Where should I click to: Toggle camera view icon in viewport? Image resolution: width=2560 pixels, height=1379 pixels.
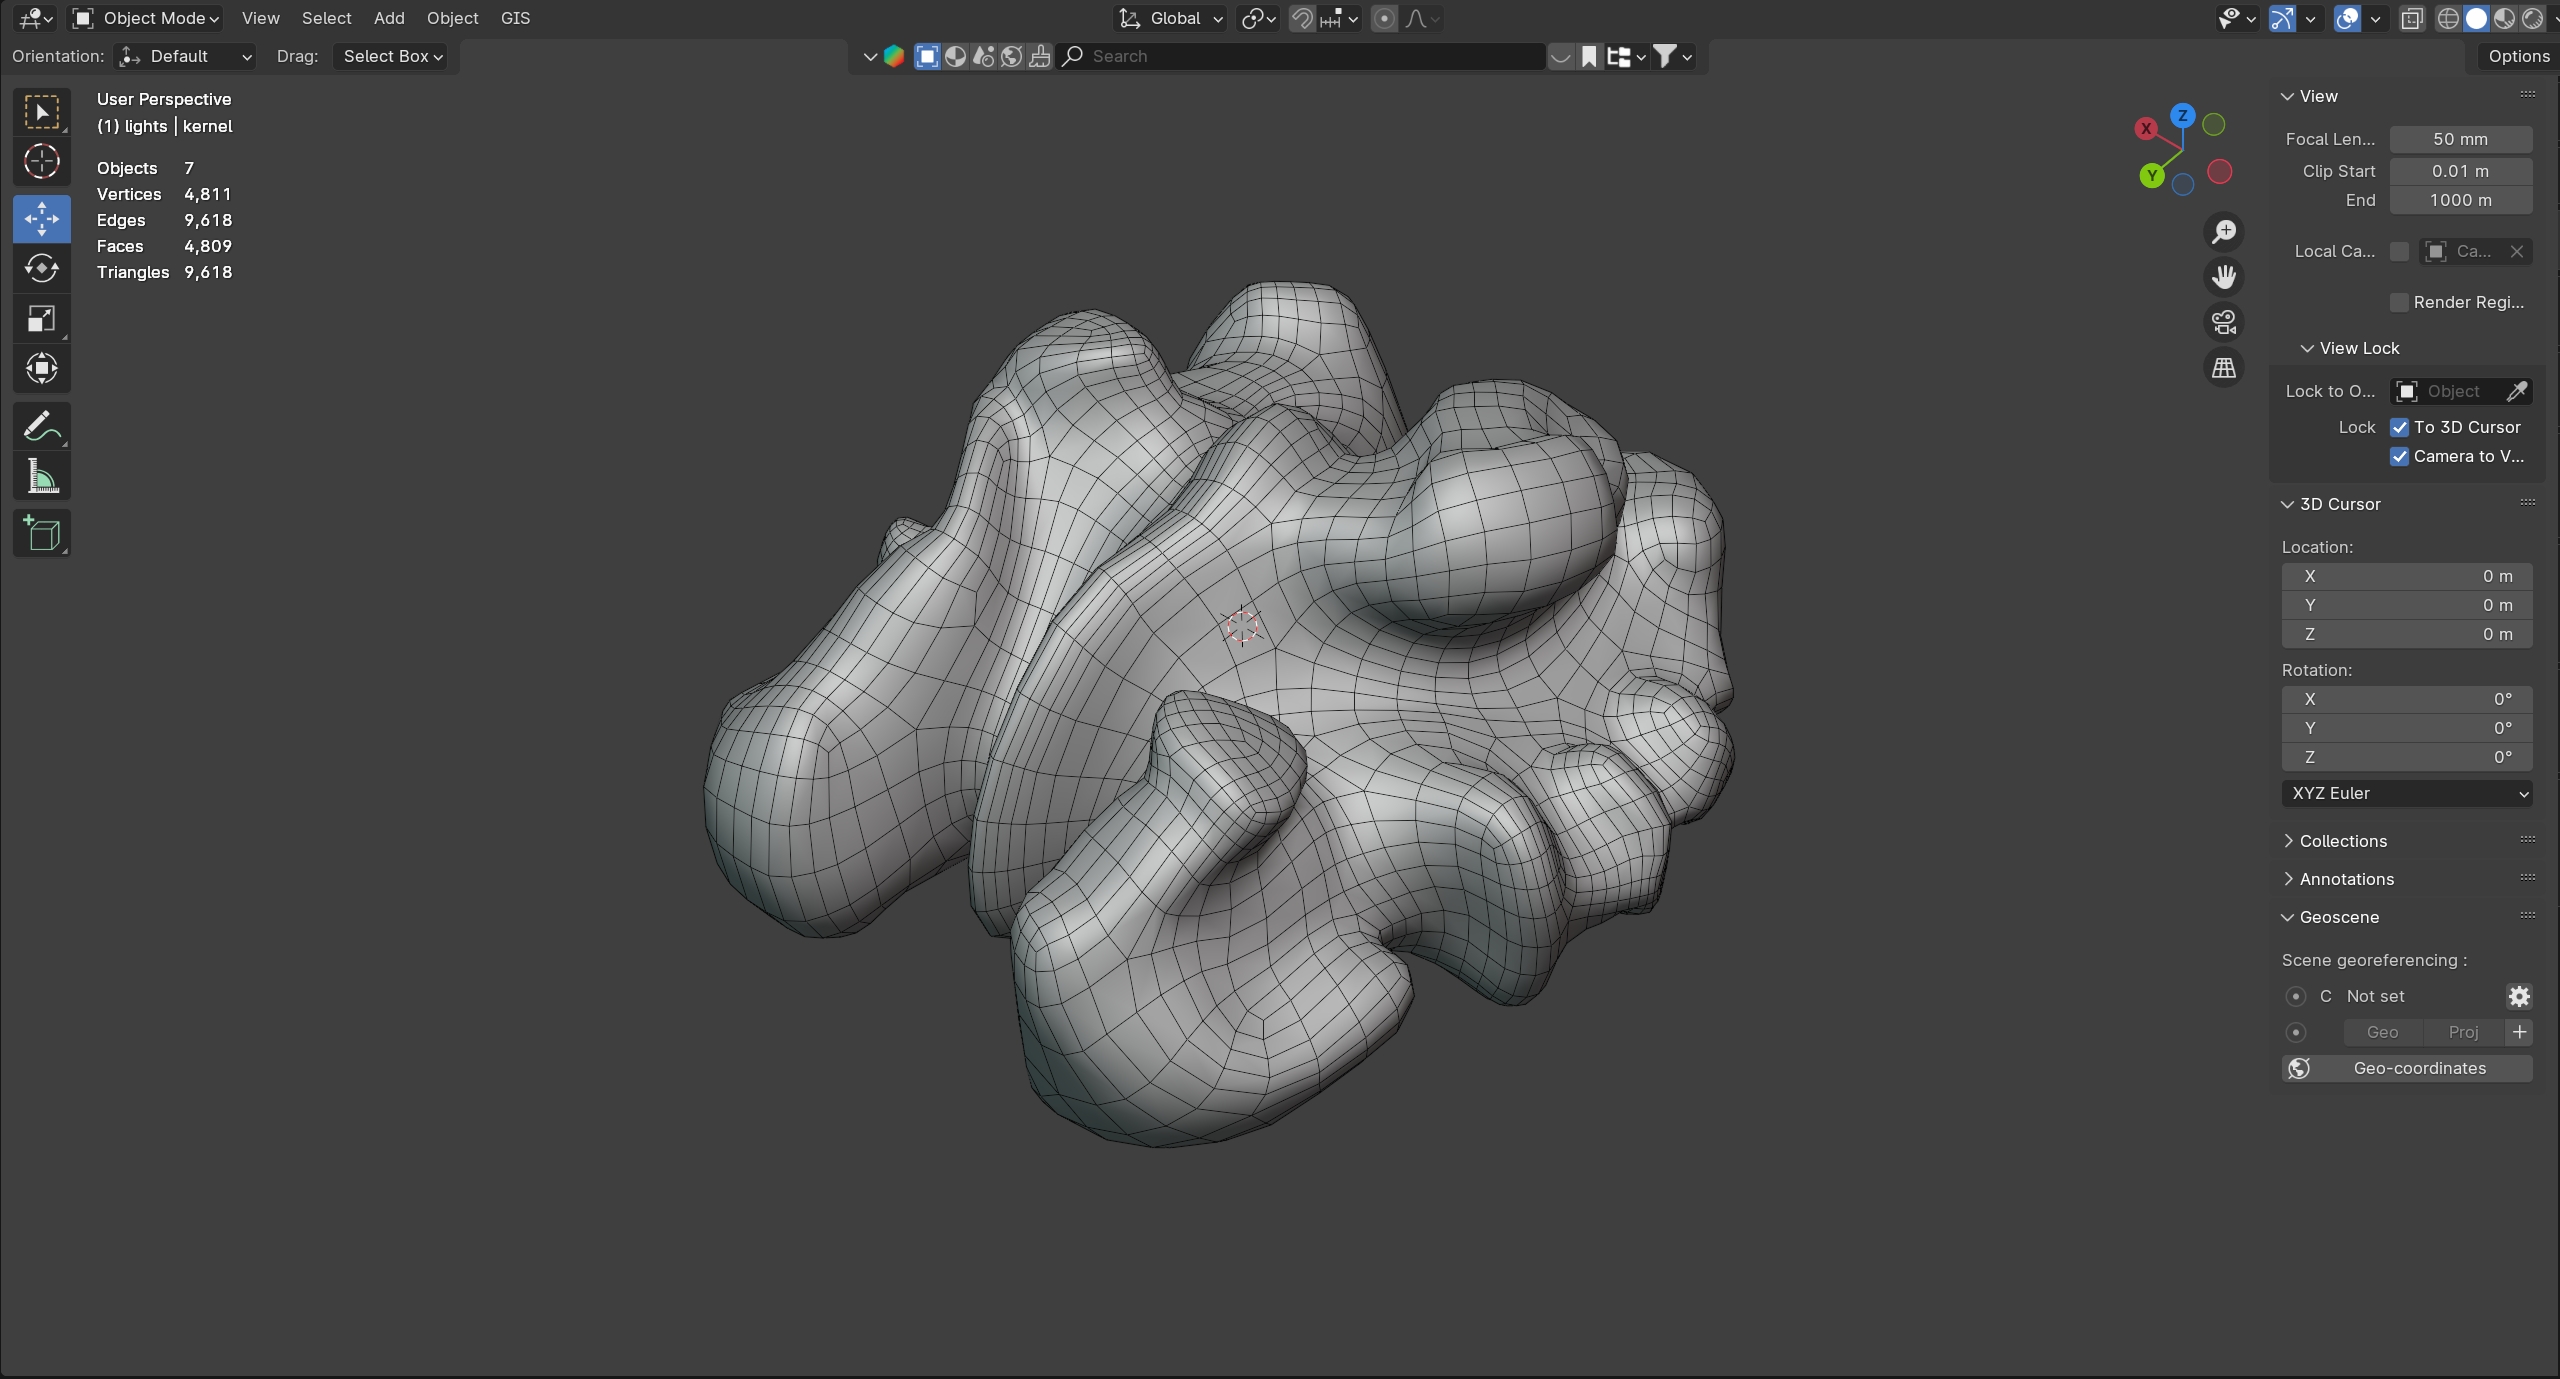(2223, 322)
